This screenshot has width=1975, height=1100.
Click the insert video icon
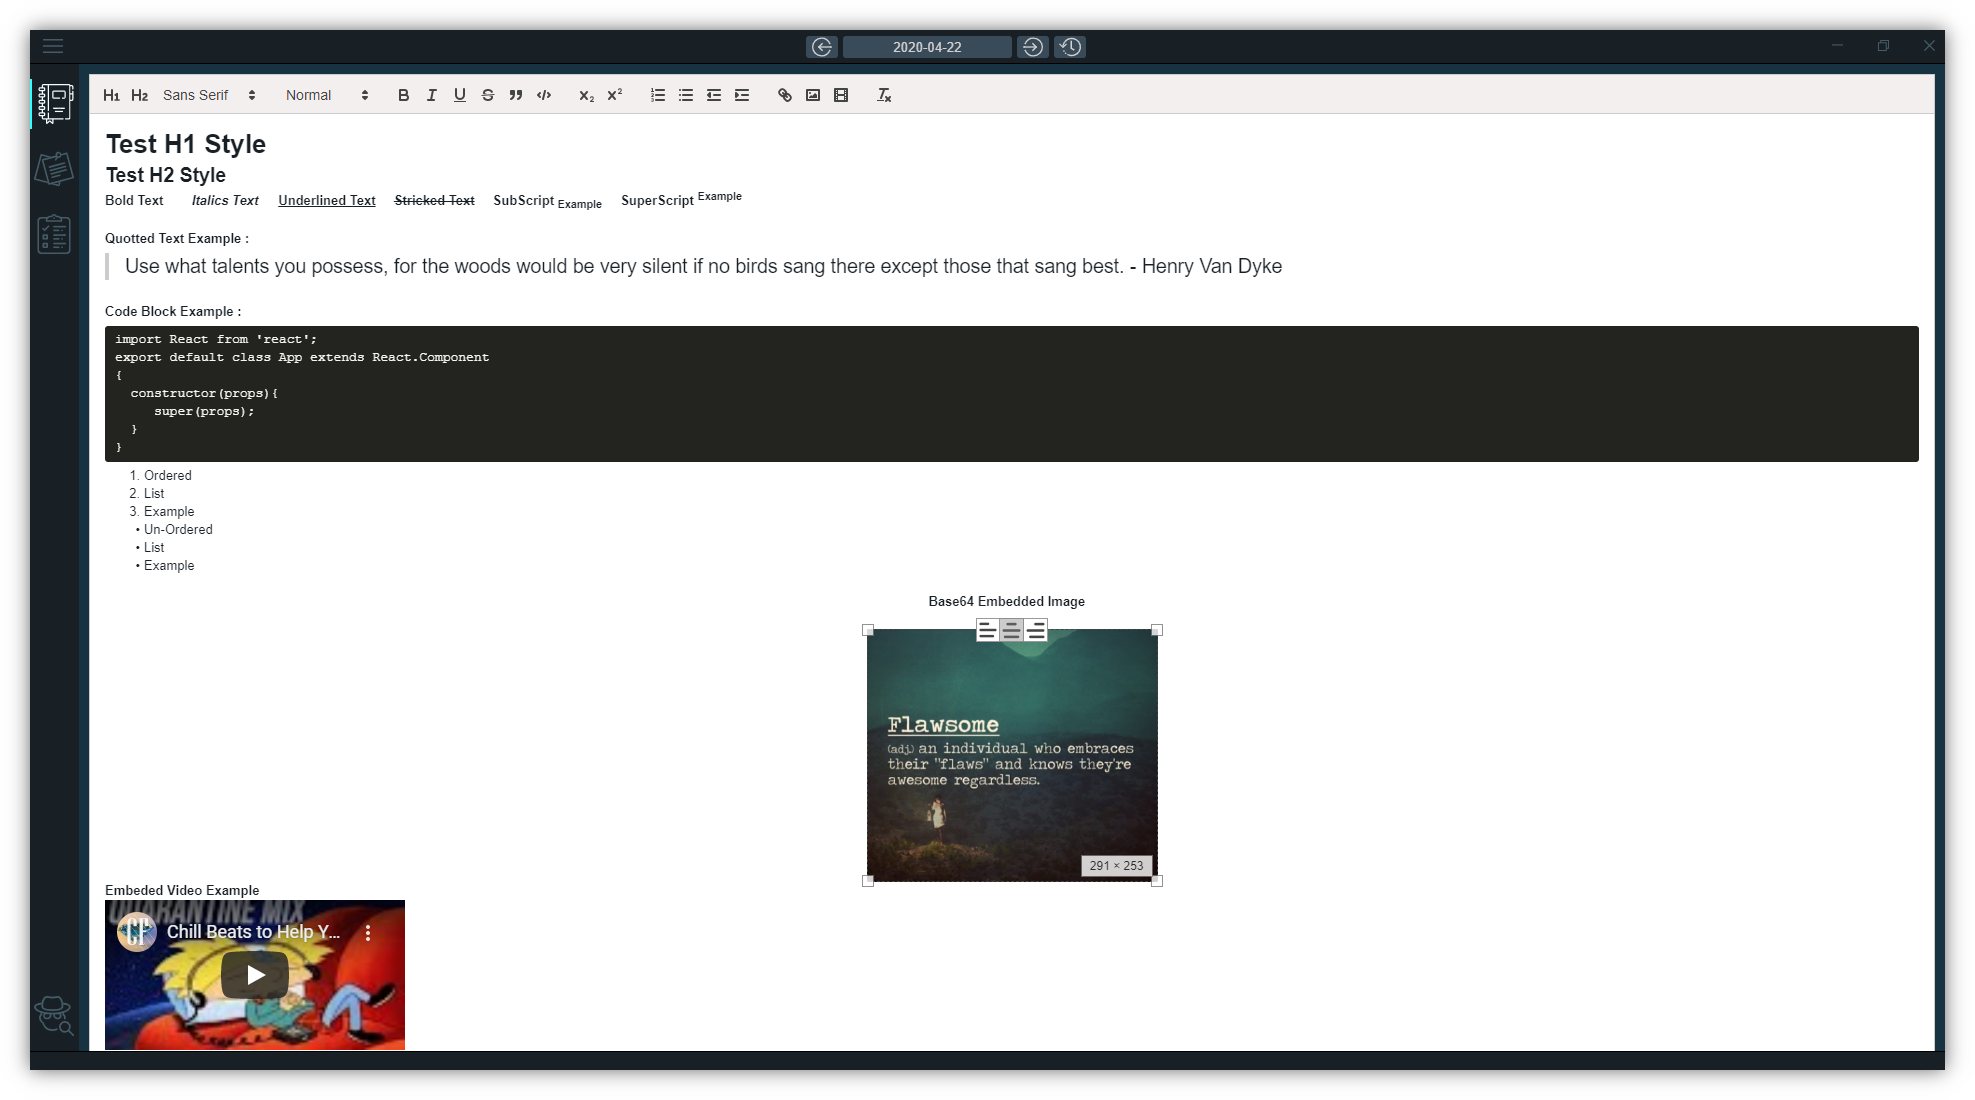pos(841,95)
